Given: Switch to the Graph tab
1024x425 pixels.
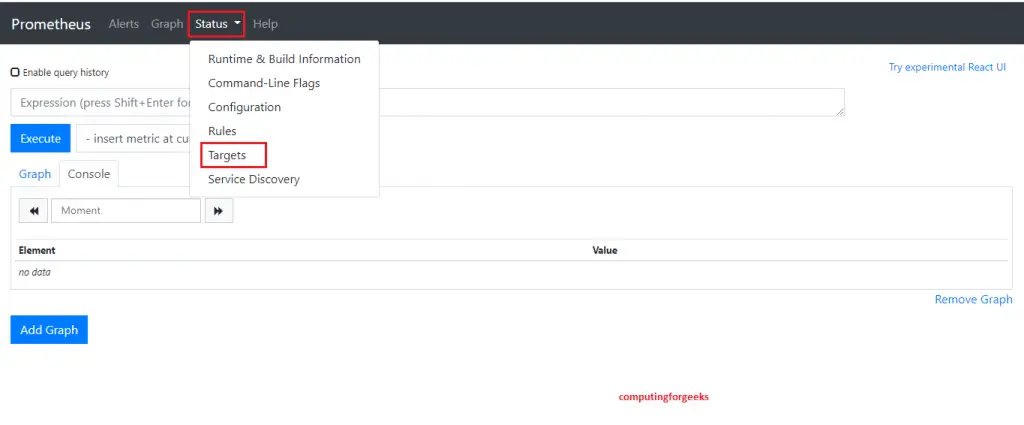Looking at the screenshot, I should tap(35, 174).
